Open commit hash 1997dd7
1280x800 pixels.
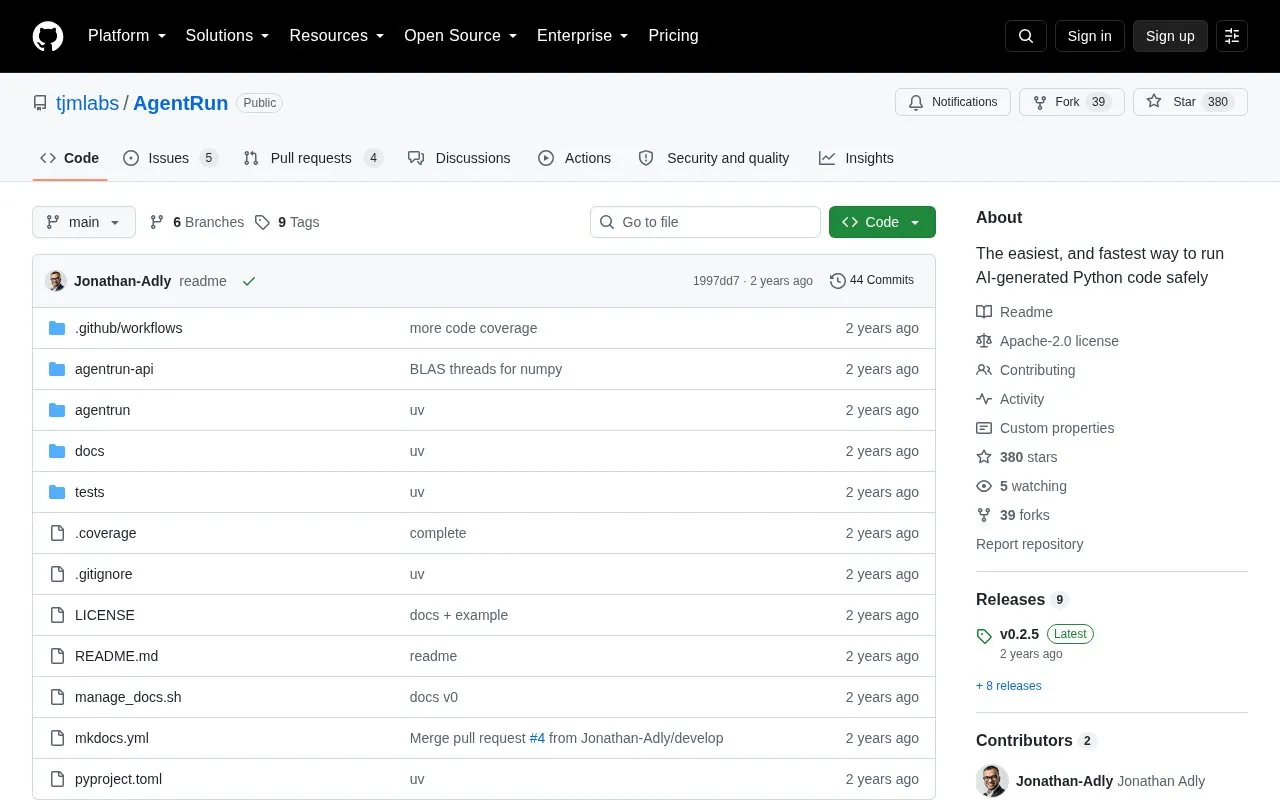(716, 281)
